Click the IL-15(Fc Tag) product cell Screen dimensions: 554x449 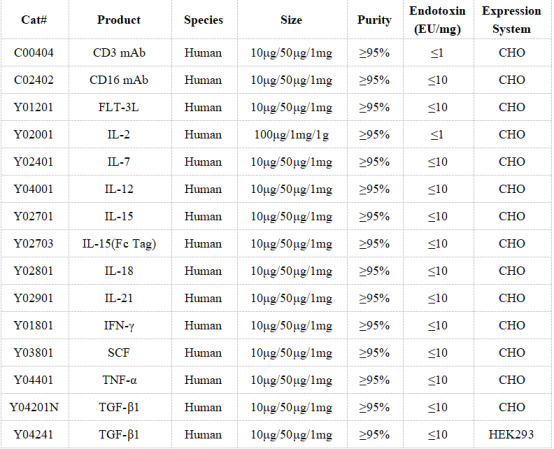(119, 244)
